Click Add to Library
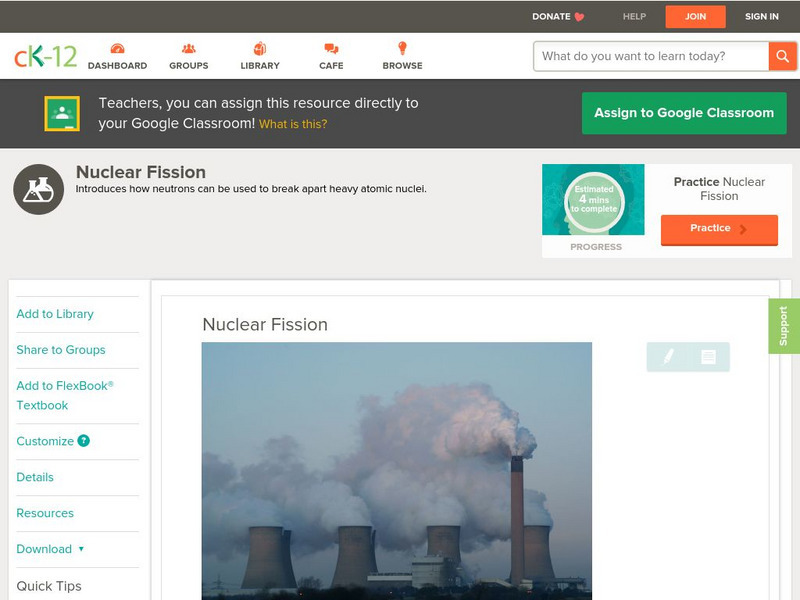800x600 pixels. click(x=55, y=314)
